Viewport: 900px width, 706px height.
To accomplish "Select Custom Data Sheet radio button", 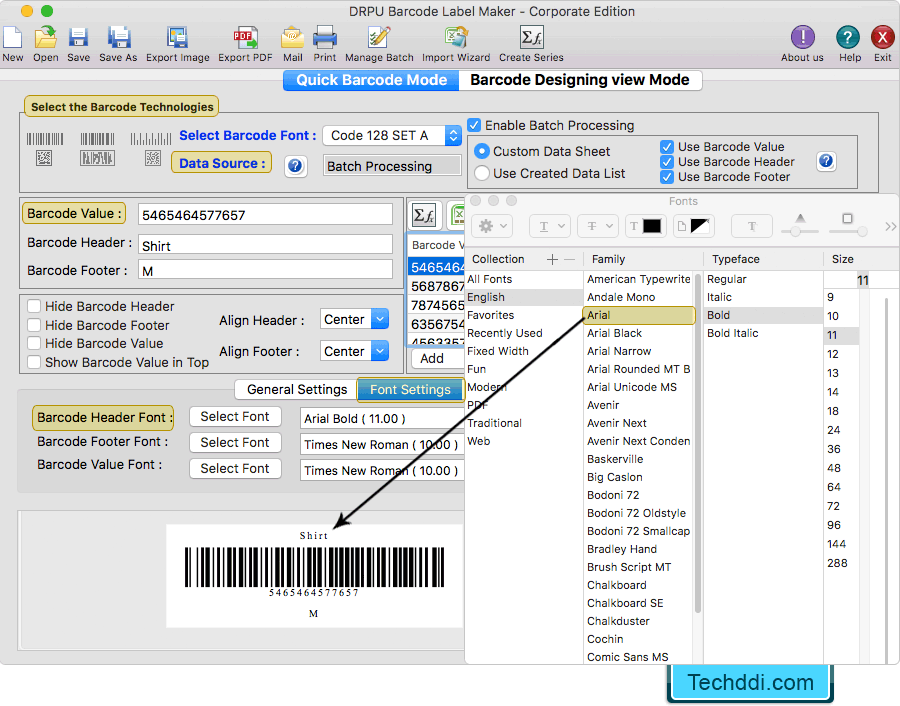I will pos(482,152).
